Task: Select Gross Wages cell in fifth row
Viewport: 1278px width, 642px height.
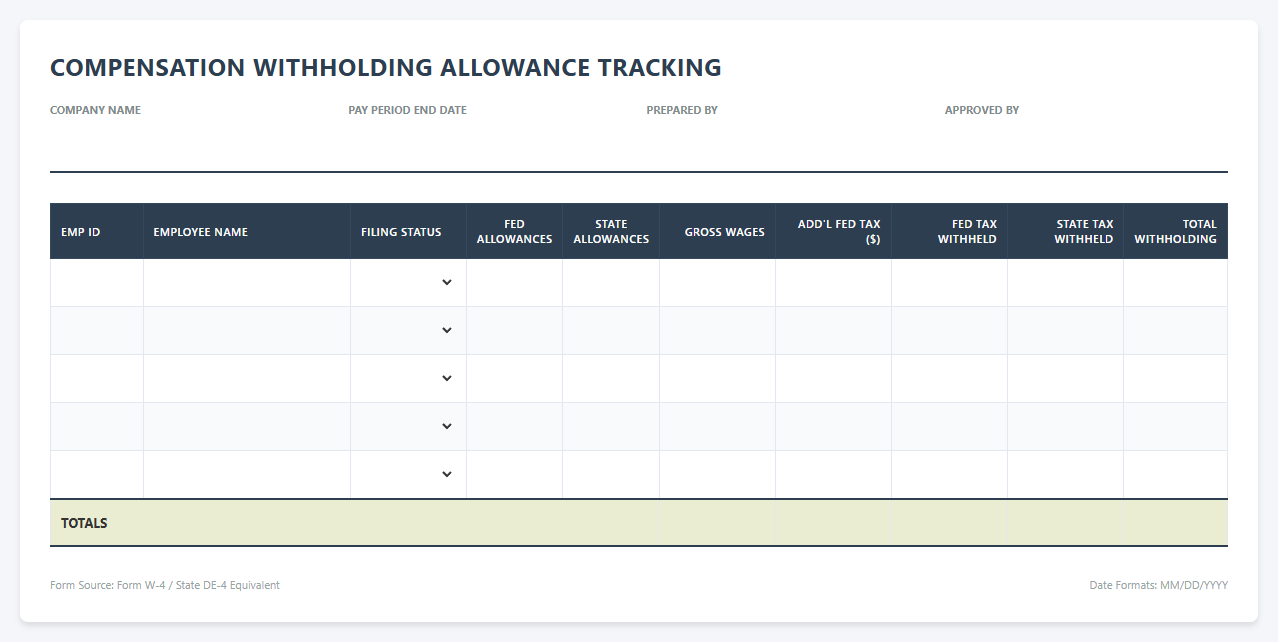Action: (717, 475)
